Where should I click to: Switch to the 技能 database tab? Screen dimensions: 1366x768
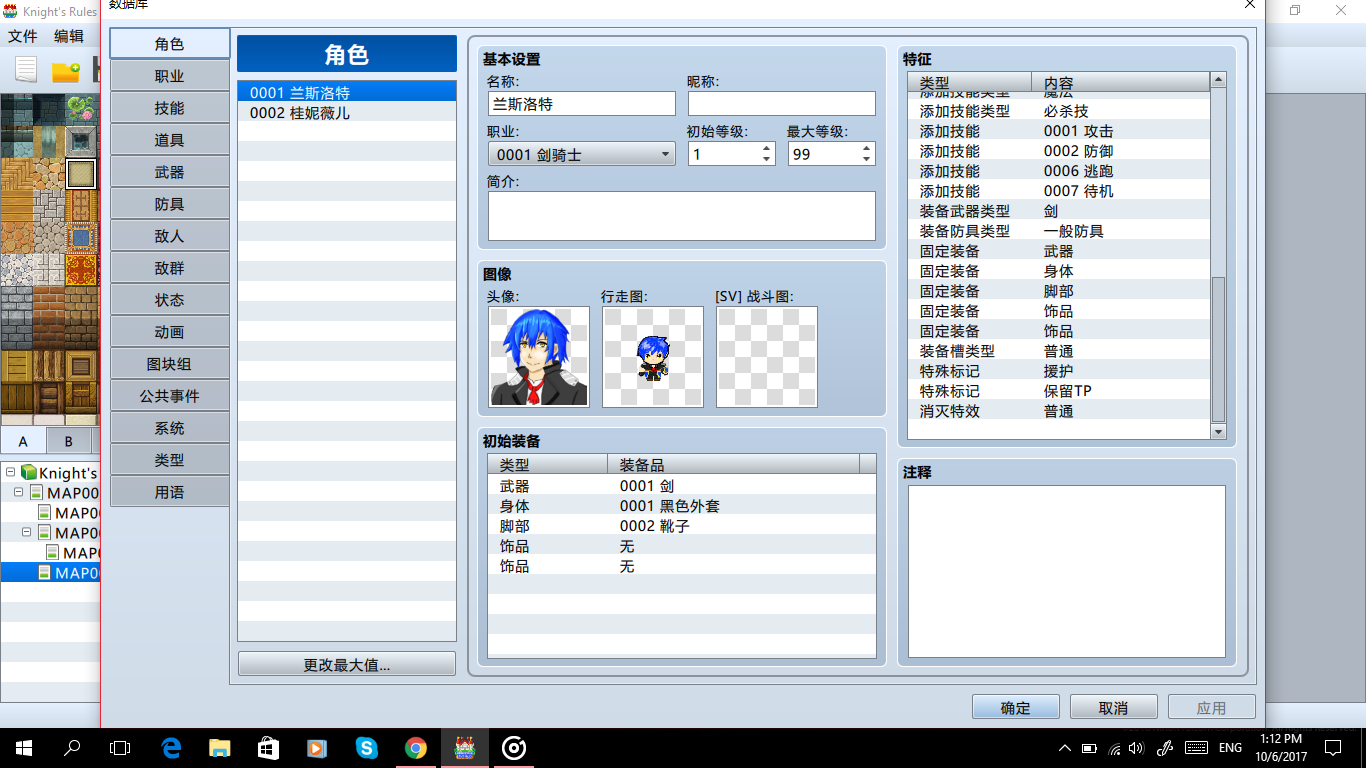click(170, 108)
